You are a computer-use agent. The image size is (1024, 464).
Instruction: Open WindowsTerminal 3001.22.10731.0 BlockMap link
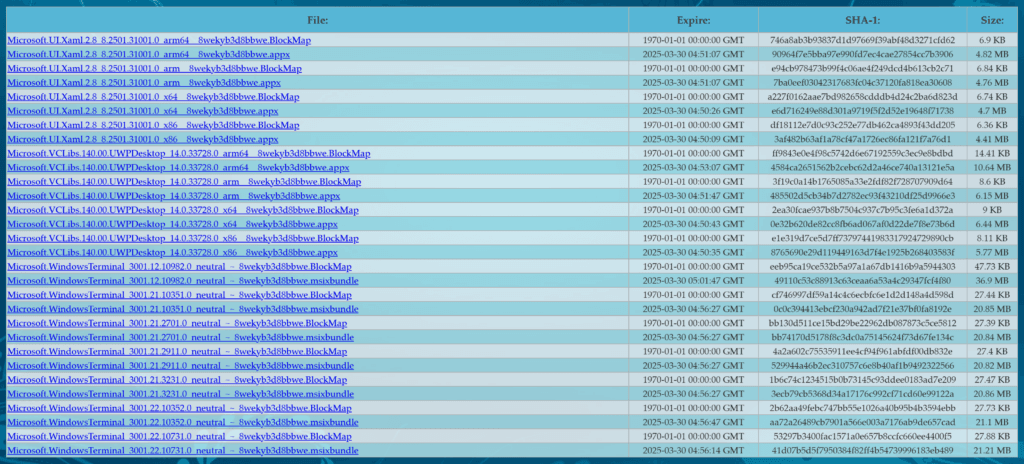click(179, 437)
